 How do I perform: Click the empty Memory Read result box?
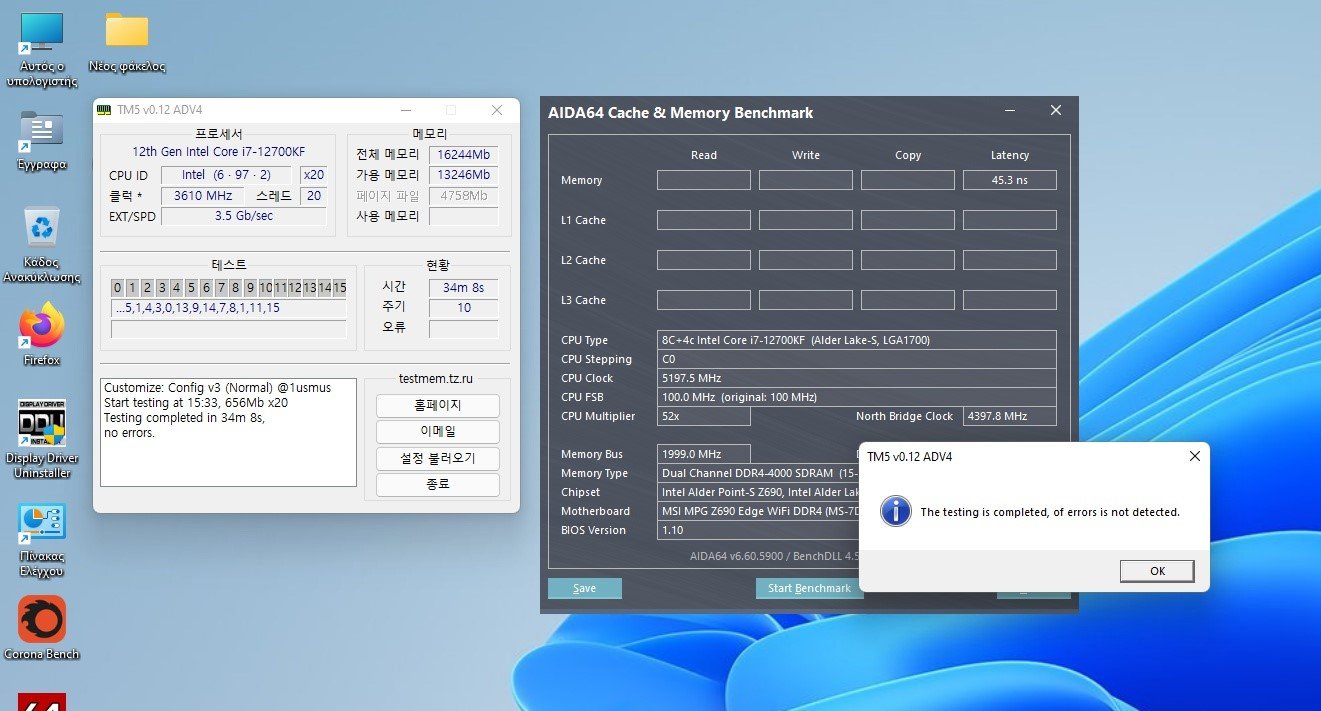coord(704,180)
